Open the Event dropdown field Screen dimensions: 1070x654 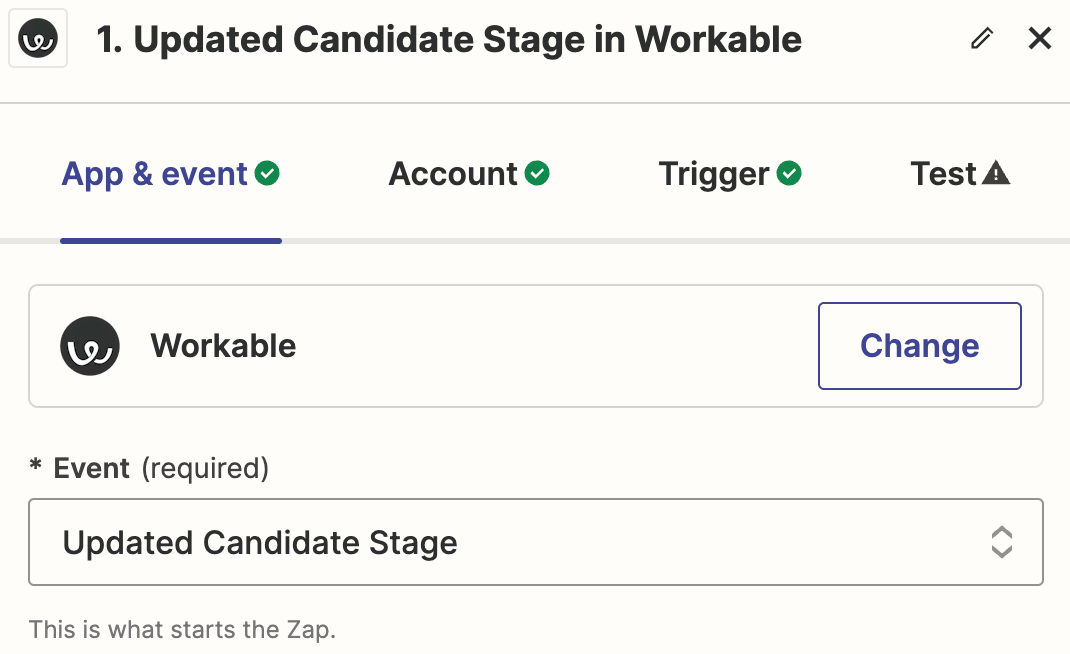[x=536, y=542]
